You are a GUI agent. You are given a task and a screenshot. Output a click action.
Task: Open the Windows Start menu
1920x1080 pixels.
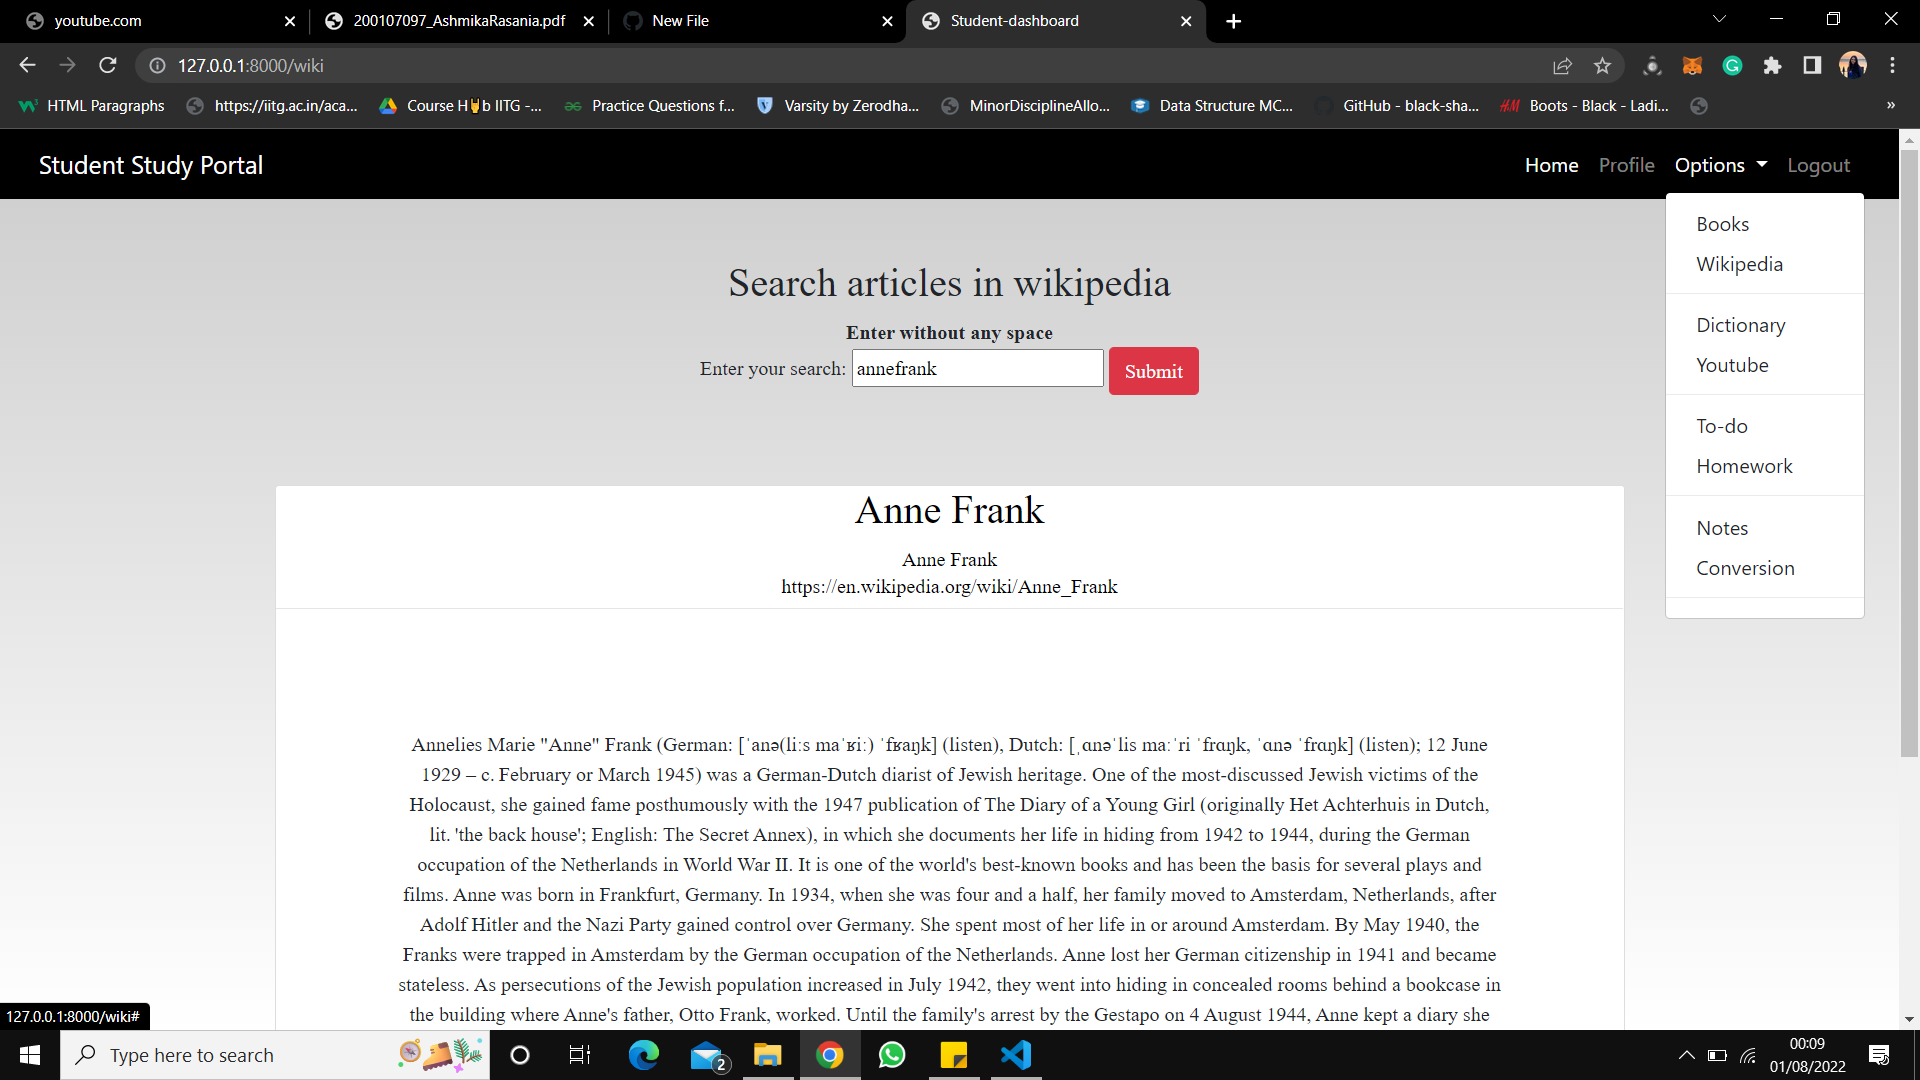click(x=30, y=1055)
